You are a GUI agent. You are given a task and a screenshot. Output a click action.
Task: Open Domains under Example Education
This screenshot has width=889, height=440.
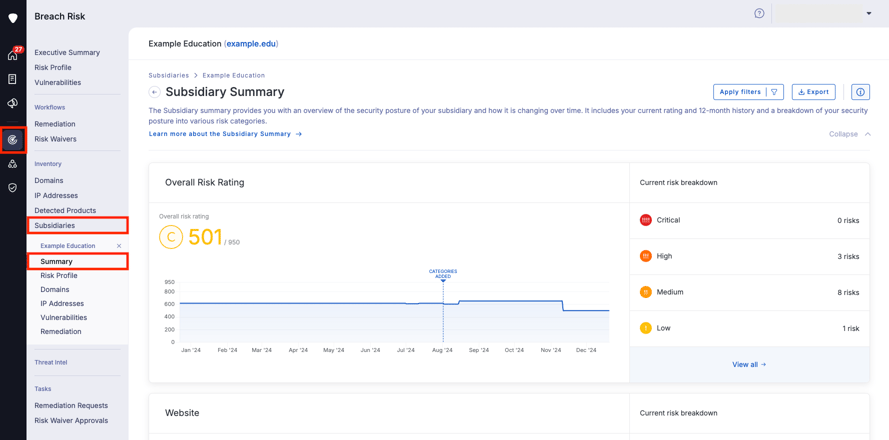[x=55, y=290]
